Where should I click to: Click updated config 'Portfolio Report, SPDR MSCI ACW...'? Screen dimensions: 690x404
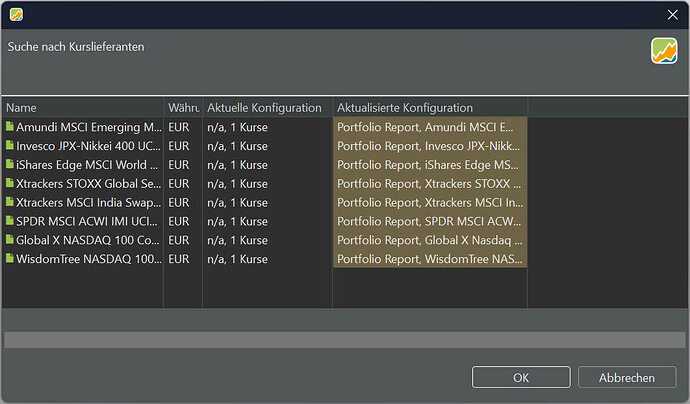click(x=430, y=222)
